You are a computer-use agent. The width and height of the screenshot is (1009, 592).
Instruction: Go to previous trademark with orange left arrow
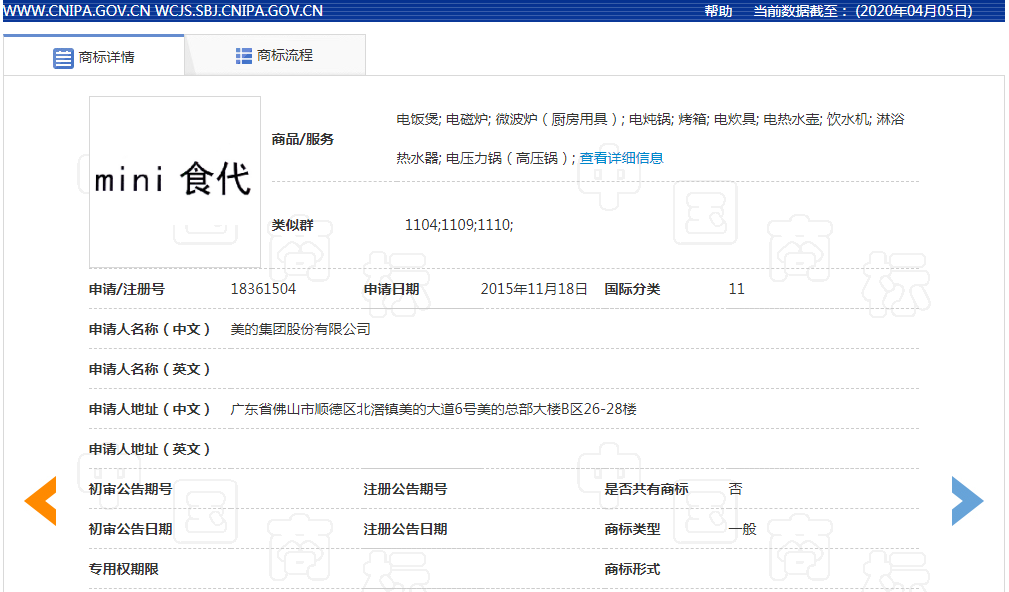tap(41, 501)
